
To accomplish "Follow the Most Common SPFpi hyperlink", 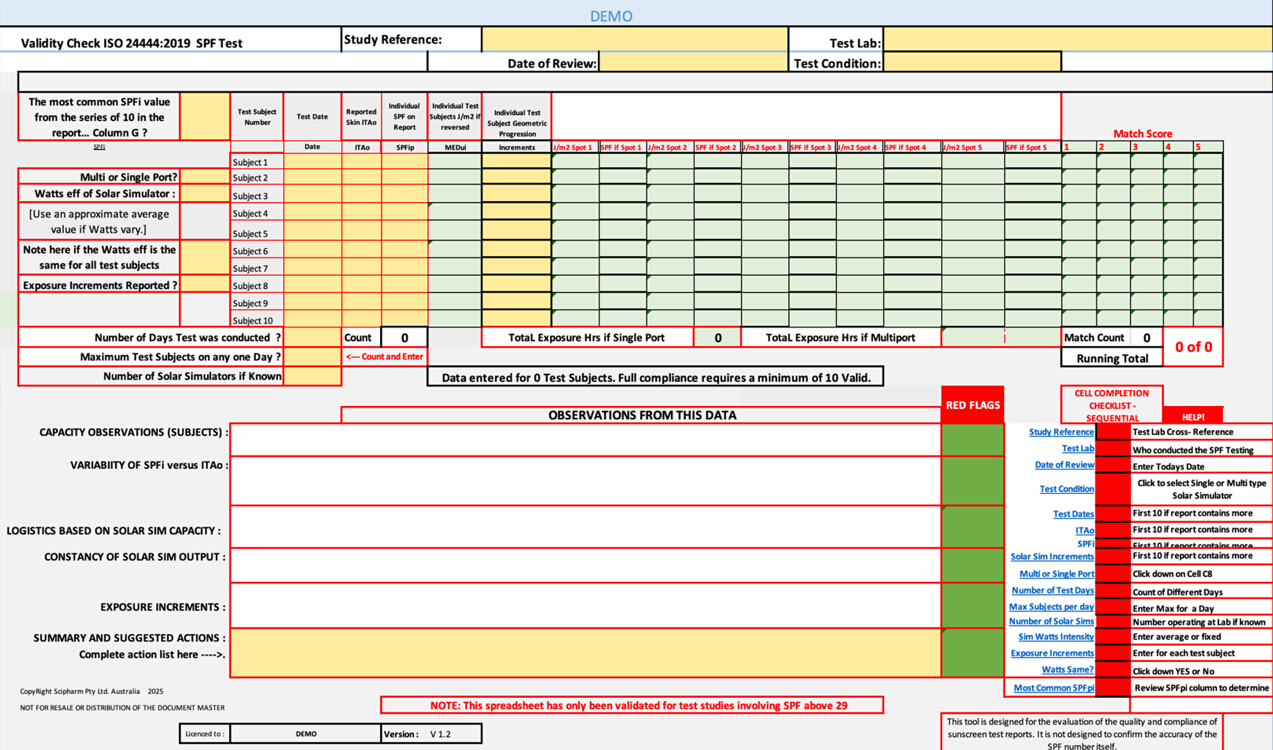I will [1053, 687].
